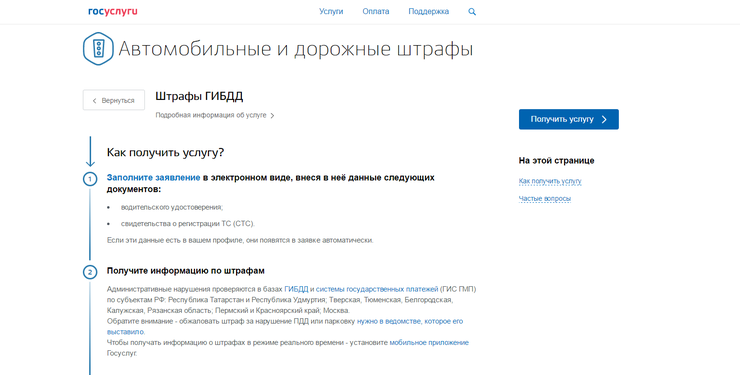
Task: Open нужно в ведомстве, которое его выставило link
Action: [x=410, y=321]
